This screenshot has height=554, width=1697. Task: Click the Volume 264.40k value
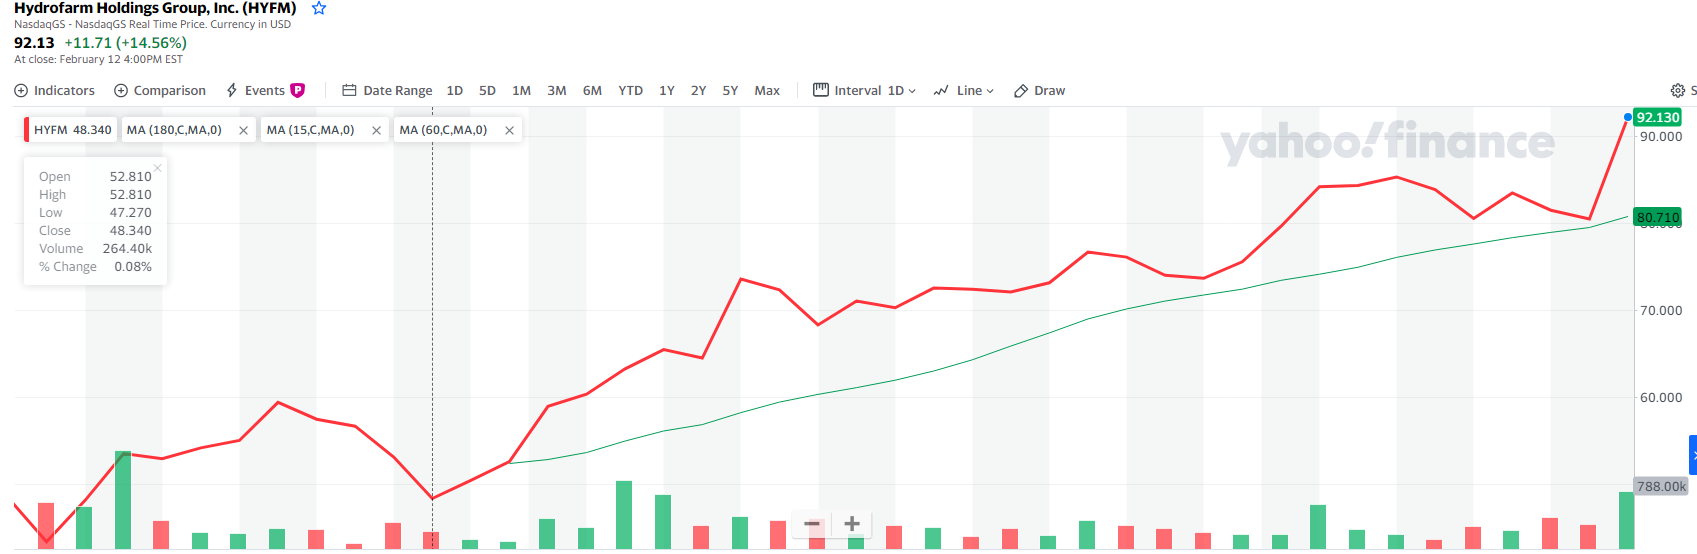[127, 248]
